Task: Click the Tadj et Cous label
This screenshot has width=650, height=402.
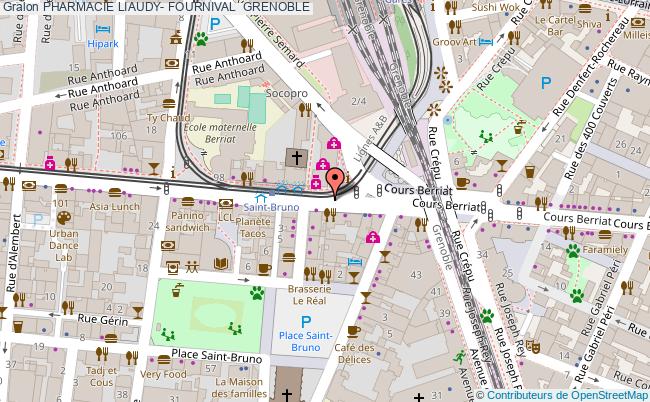Action: pos(102,376)
